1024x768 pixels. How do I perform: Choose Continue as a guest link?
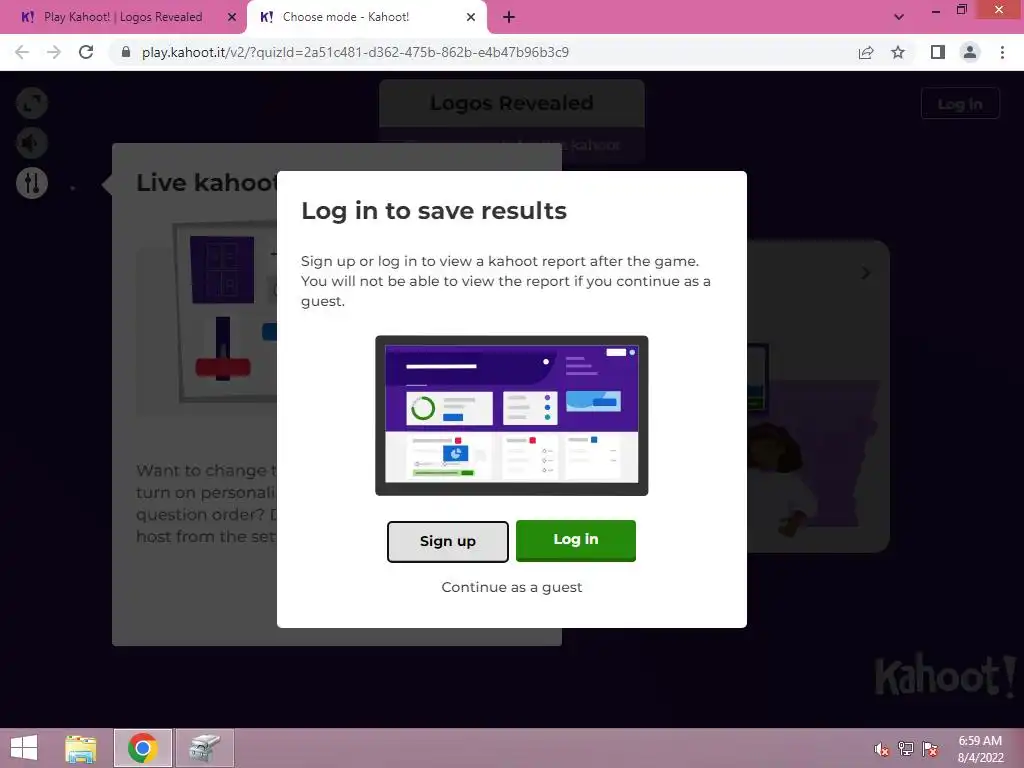[511, 587]
